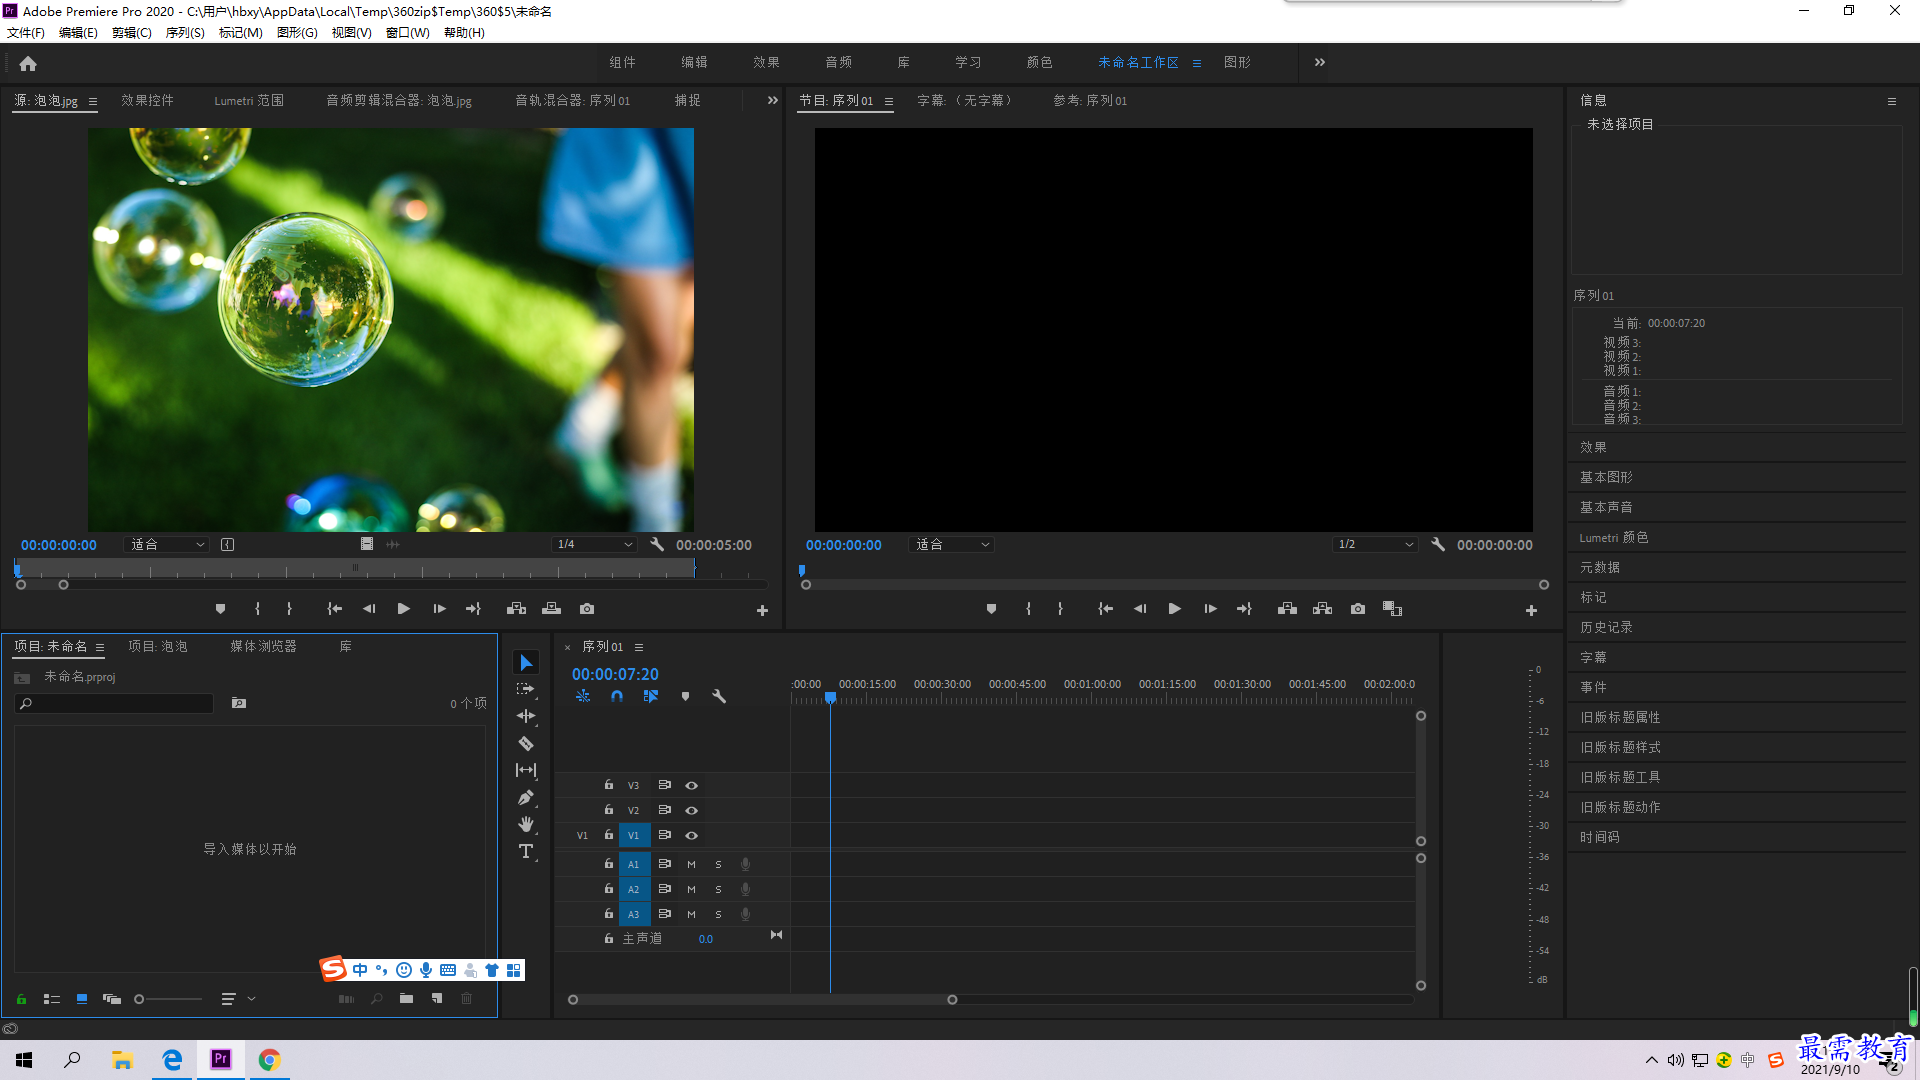Toggle V1 track output eye
Screen dimensions: 1920x1080
tap(691, 835)
